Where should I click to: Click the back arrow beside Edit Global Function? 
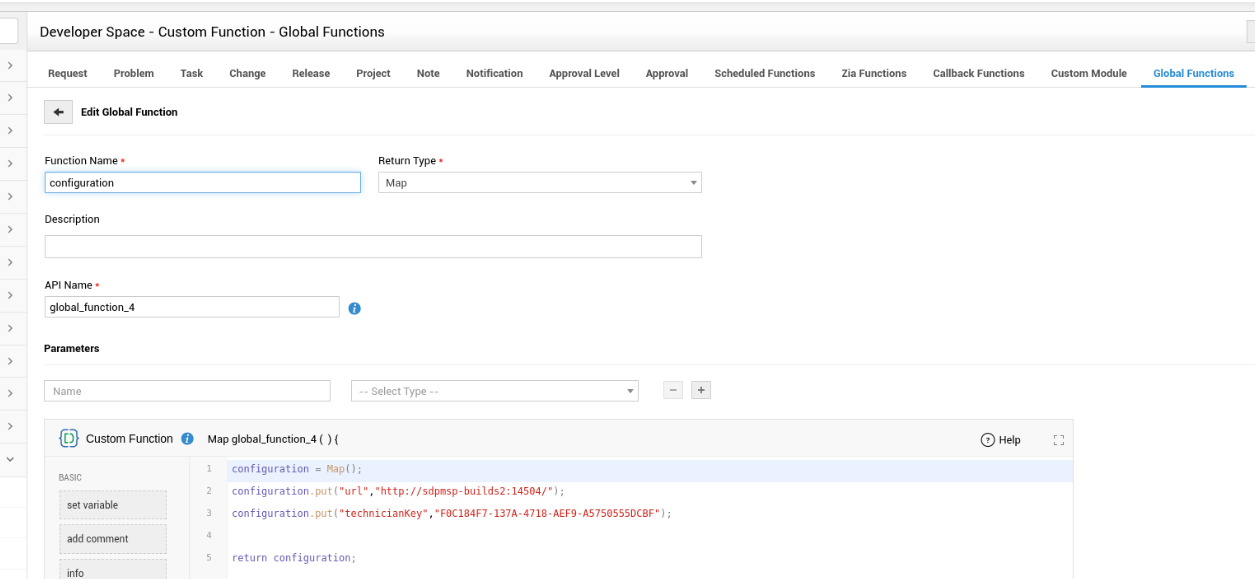click(58, 112)
